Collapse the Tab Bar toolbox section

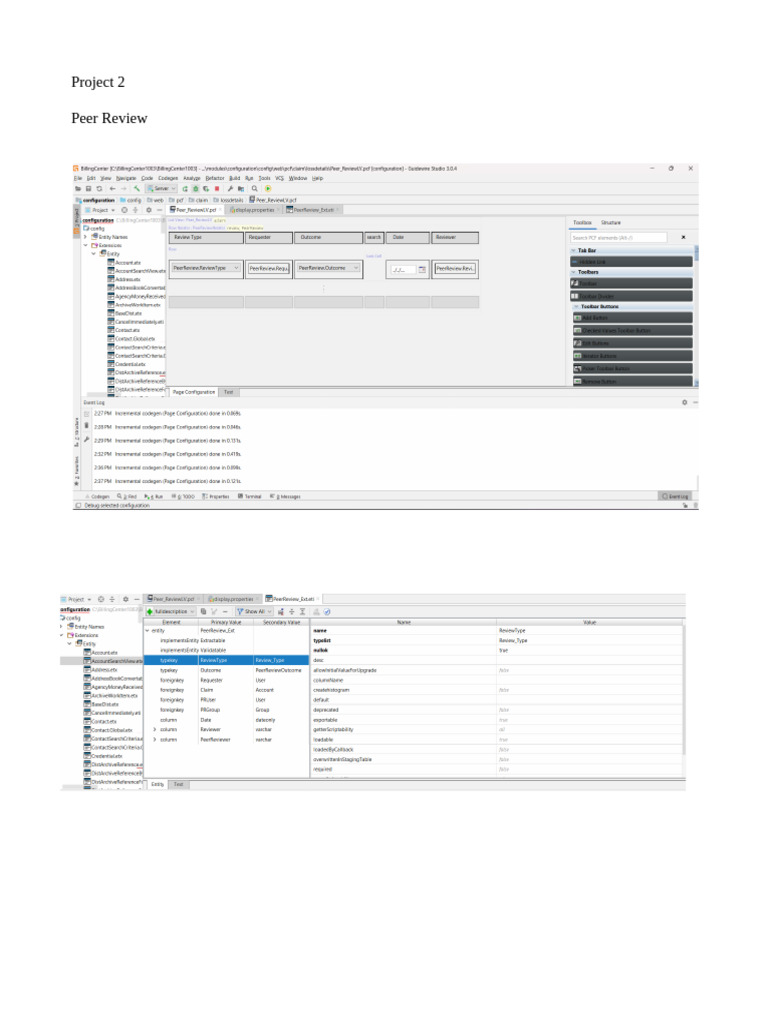tap(574, 251)
